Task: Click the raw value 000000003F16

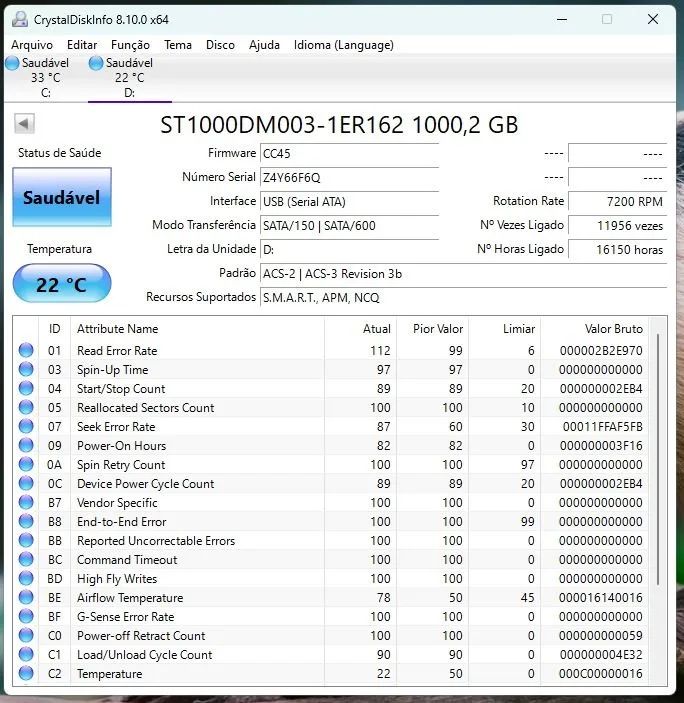Action: click(601, 446)
